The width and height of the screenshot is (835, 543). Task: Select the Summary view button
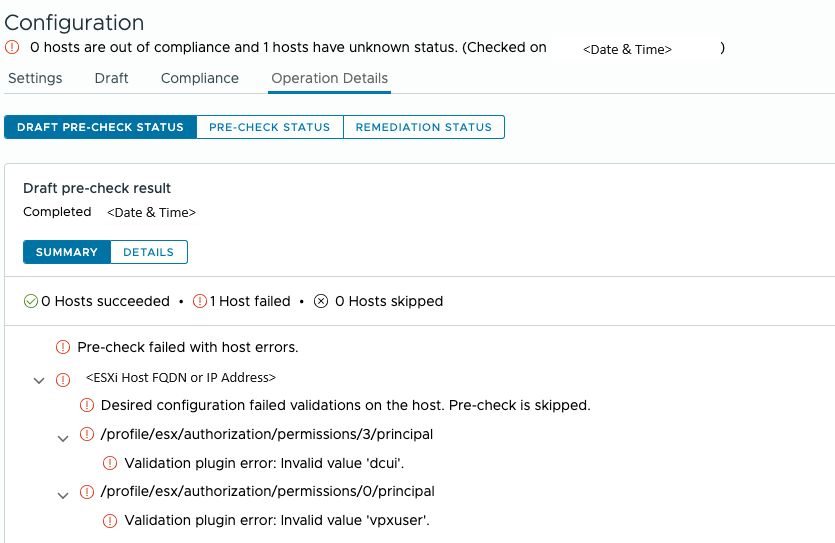click(67, 252)
